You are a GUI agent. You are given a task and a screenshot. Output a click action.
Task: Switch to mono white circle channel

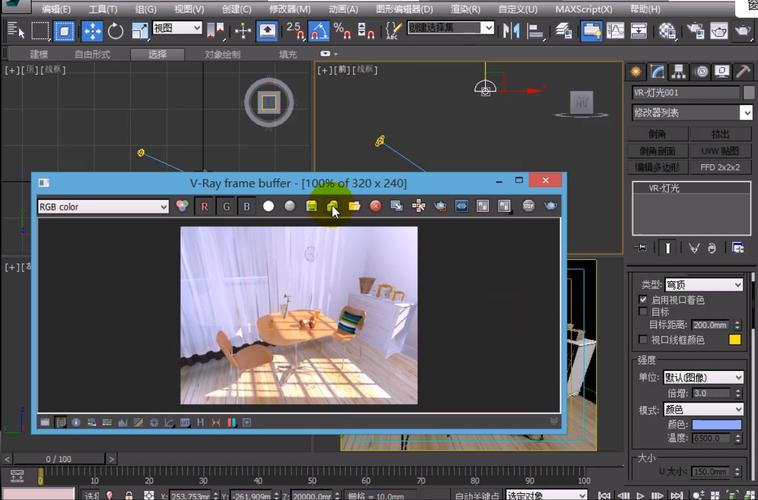[268, 206]
